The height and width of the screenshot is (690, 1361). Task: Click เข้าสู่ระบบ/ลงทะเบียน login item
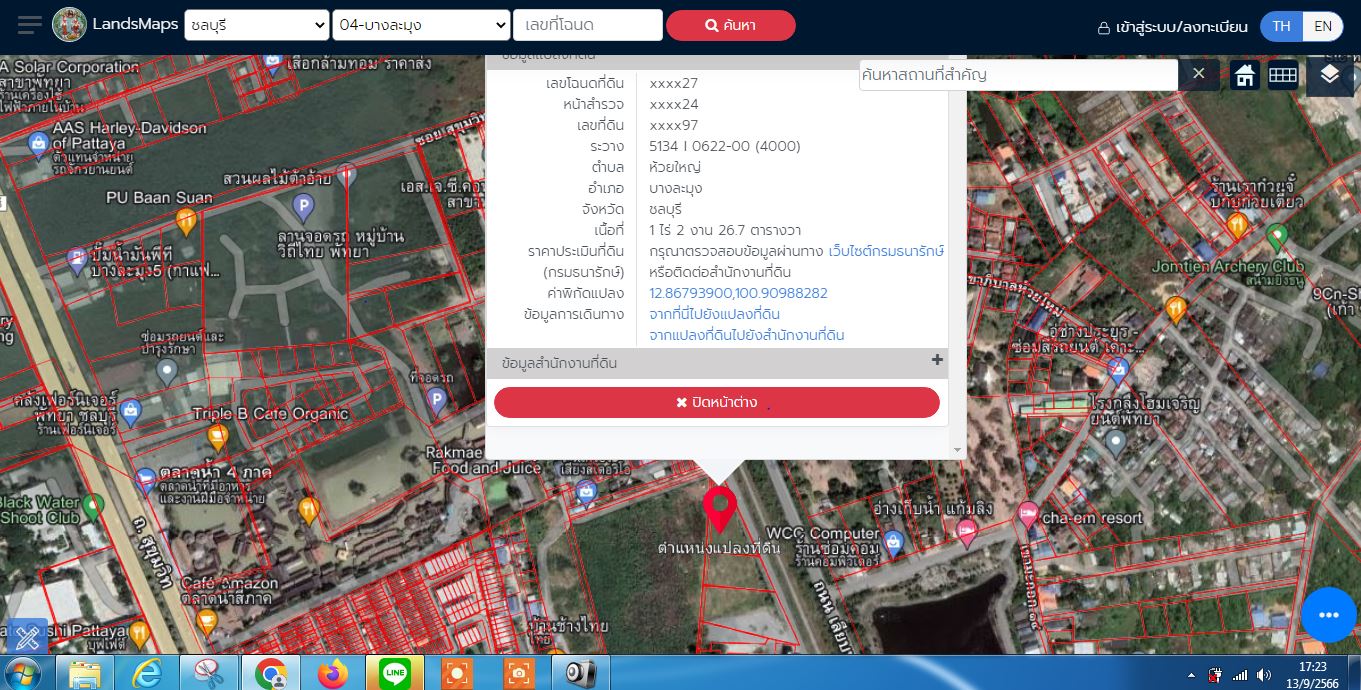(1173, 27)
